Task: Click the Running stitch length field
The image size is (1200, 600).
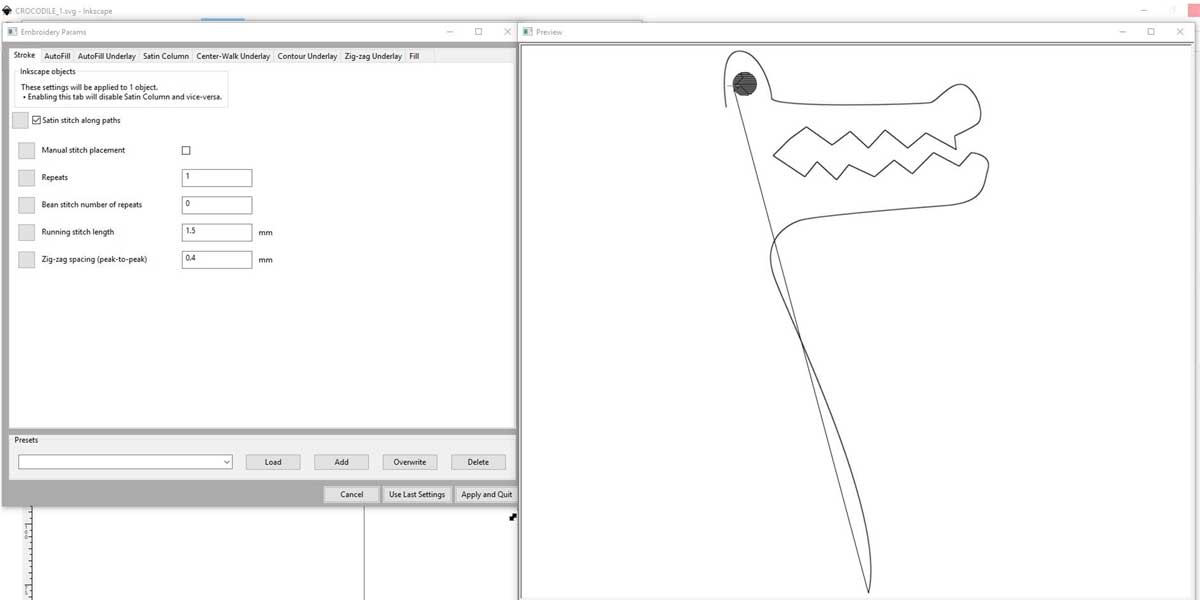Action: pos(217,232)
